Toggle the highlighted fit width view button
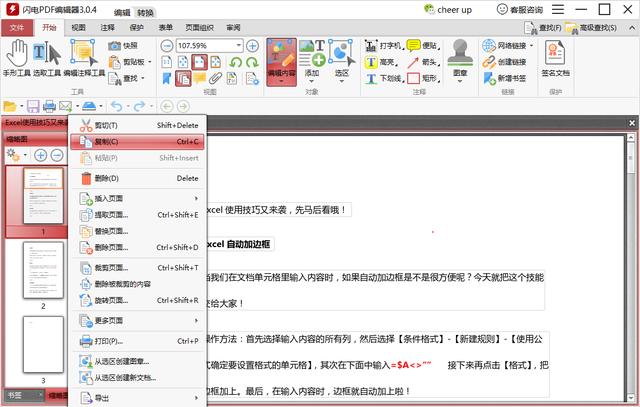Viewport: 640px width, 407px height. point(199,62)
